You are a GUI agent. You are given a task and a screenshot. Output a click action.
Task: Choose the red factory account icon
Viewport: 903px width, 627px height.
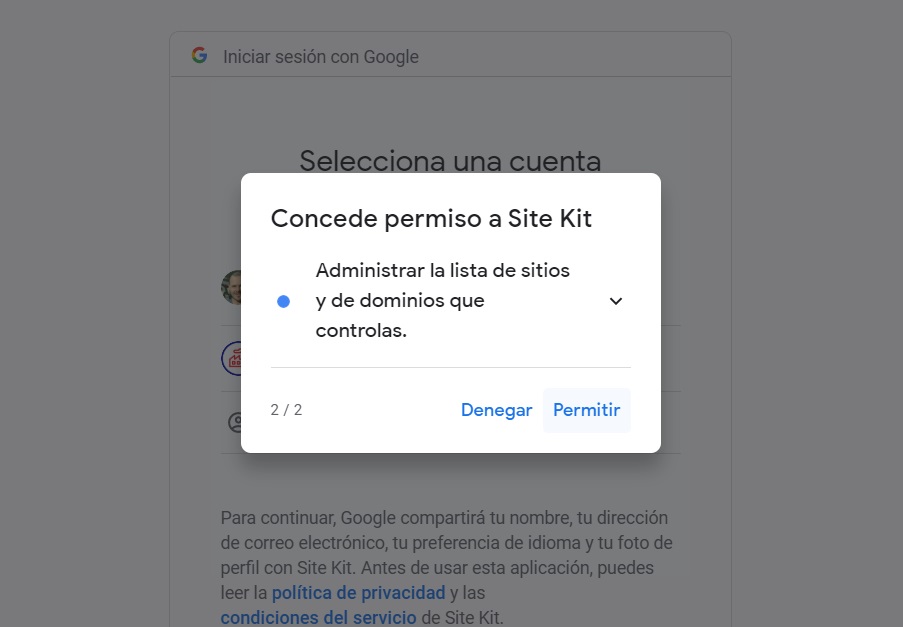click(x=231, y=359)
